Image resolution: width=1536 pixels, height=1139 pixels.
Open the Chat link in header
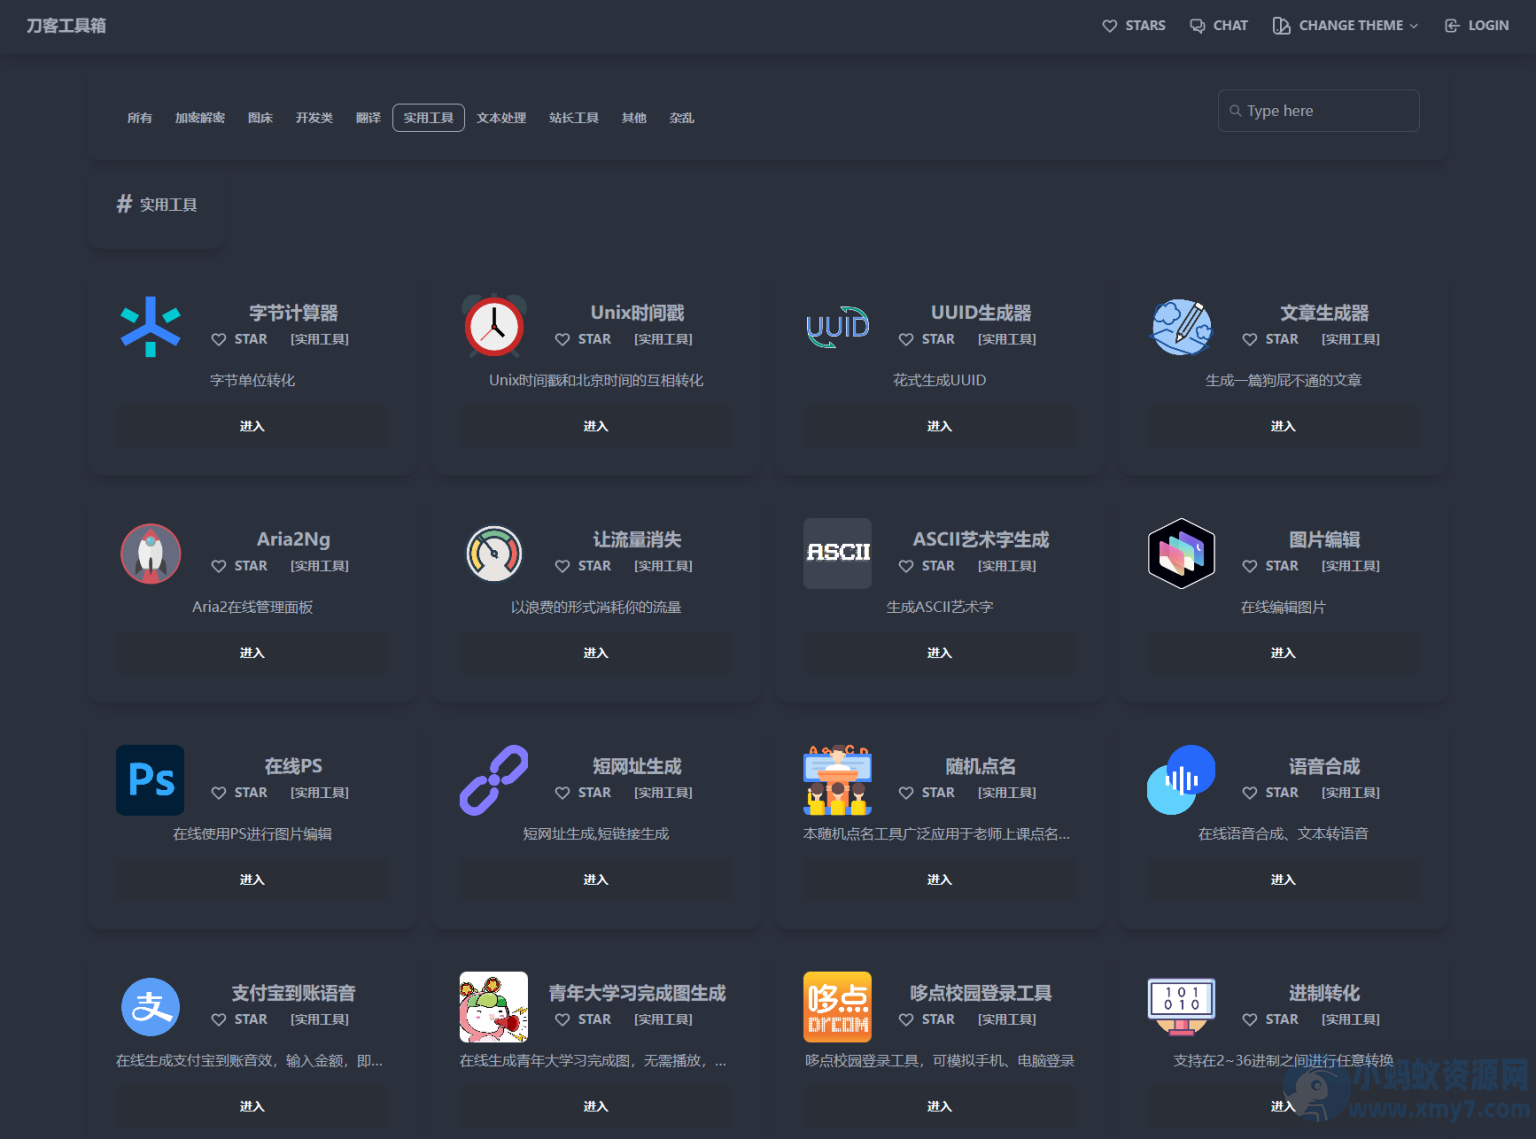coord(1219,25)
